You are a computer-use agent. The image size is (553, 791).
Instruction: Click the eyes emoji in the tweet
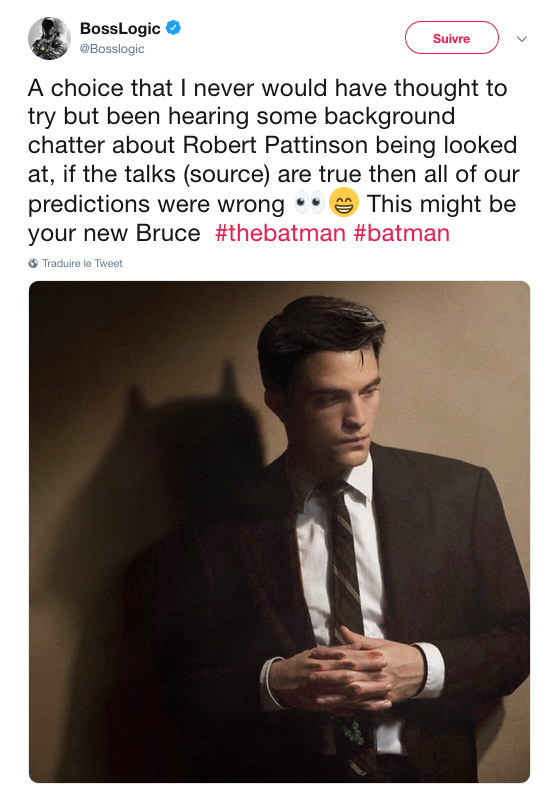pos(309,203)
